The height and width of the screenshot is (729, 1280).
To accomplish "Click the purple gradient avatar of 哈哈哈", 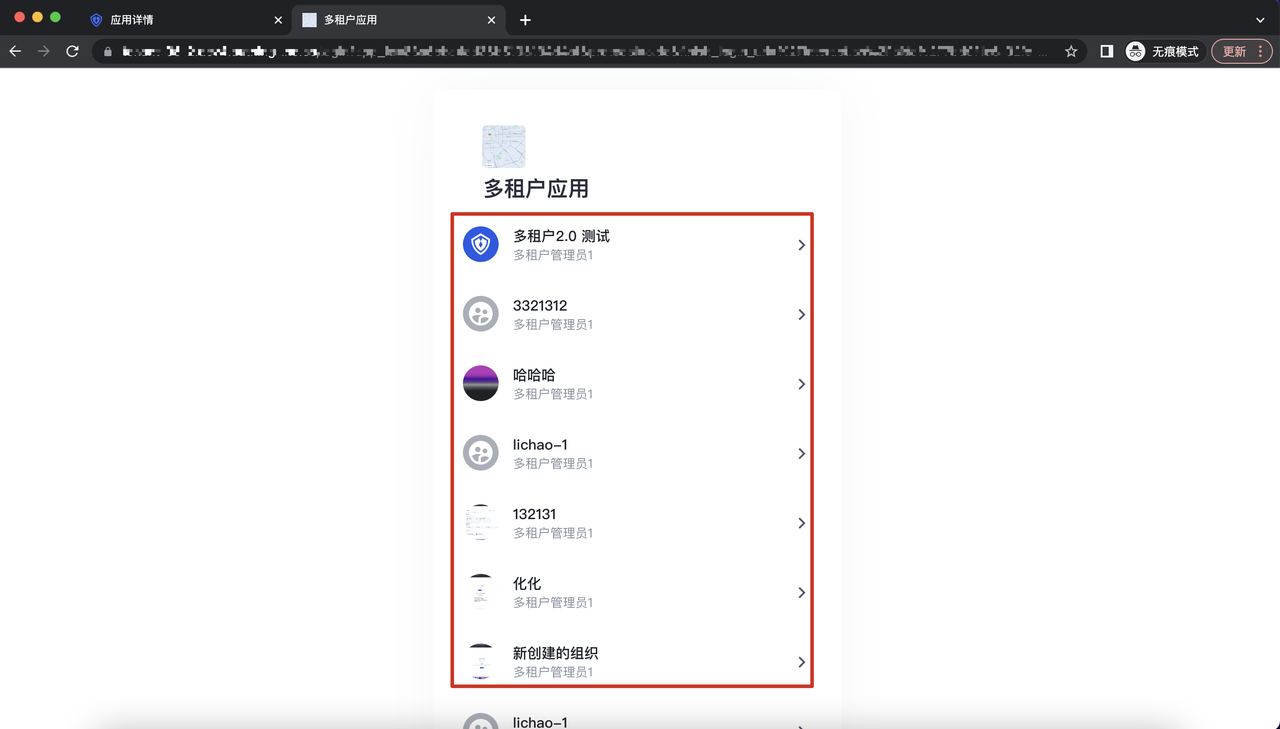I will (x=481, y=384).
